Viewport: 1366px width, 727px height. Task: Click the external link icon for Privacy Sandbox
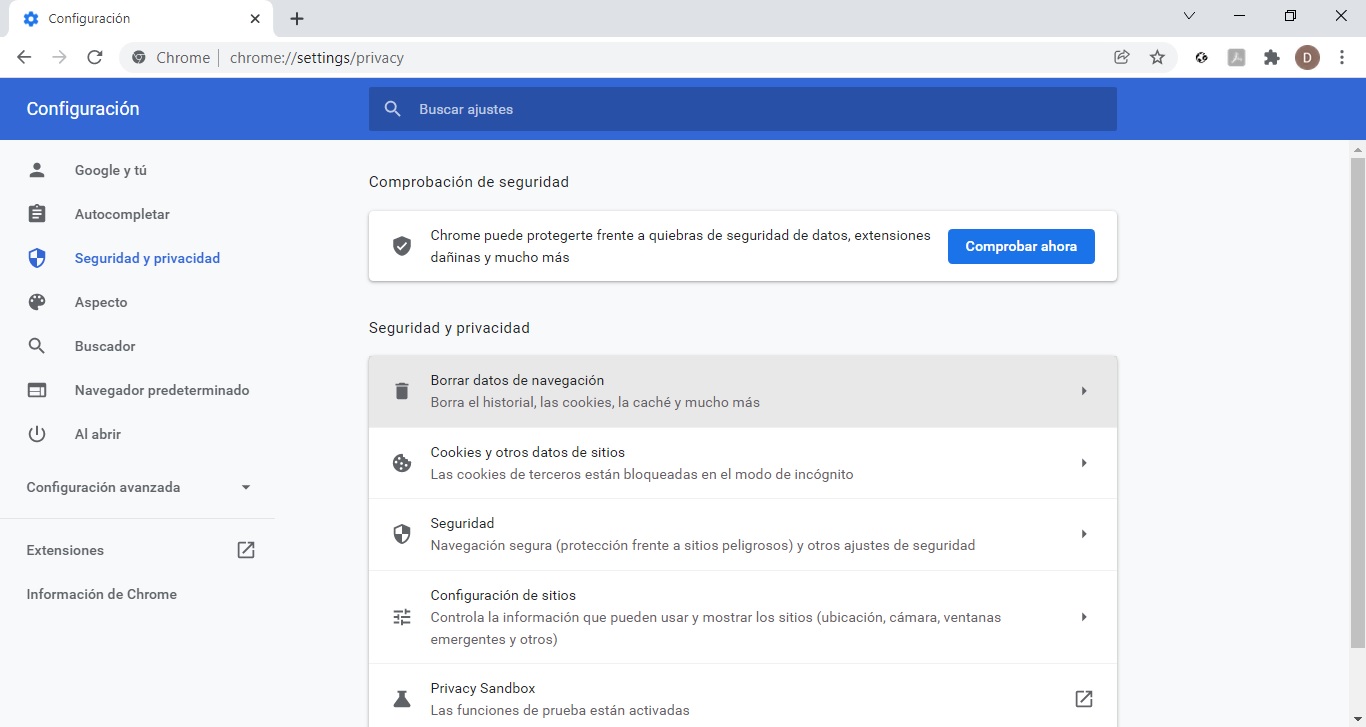click(x=1084, y=699)
